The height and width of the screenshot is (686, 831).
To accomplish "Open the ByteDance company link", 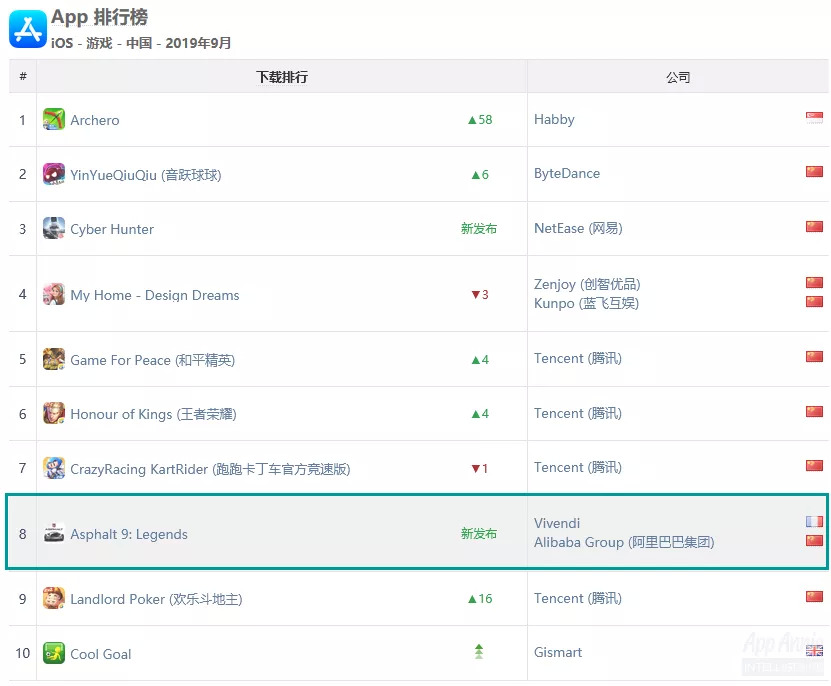I will click(567, 173).
